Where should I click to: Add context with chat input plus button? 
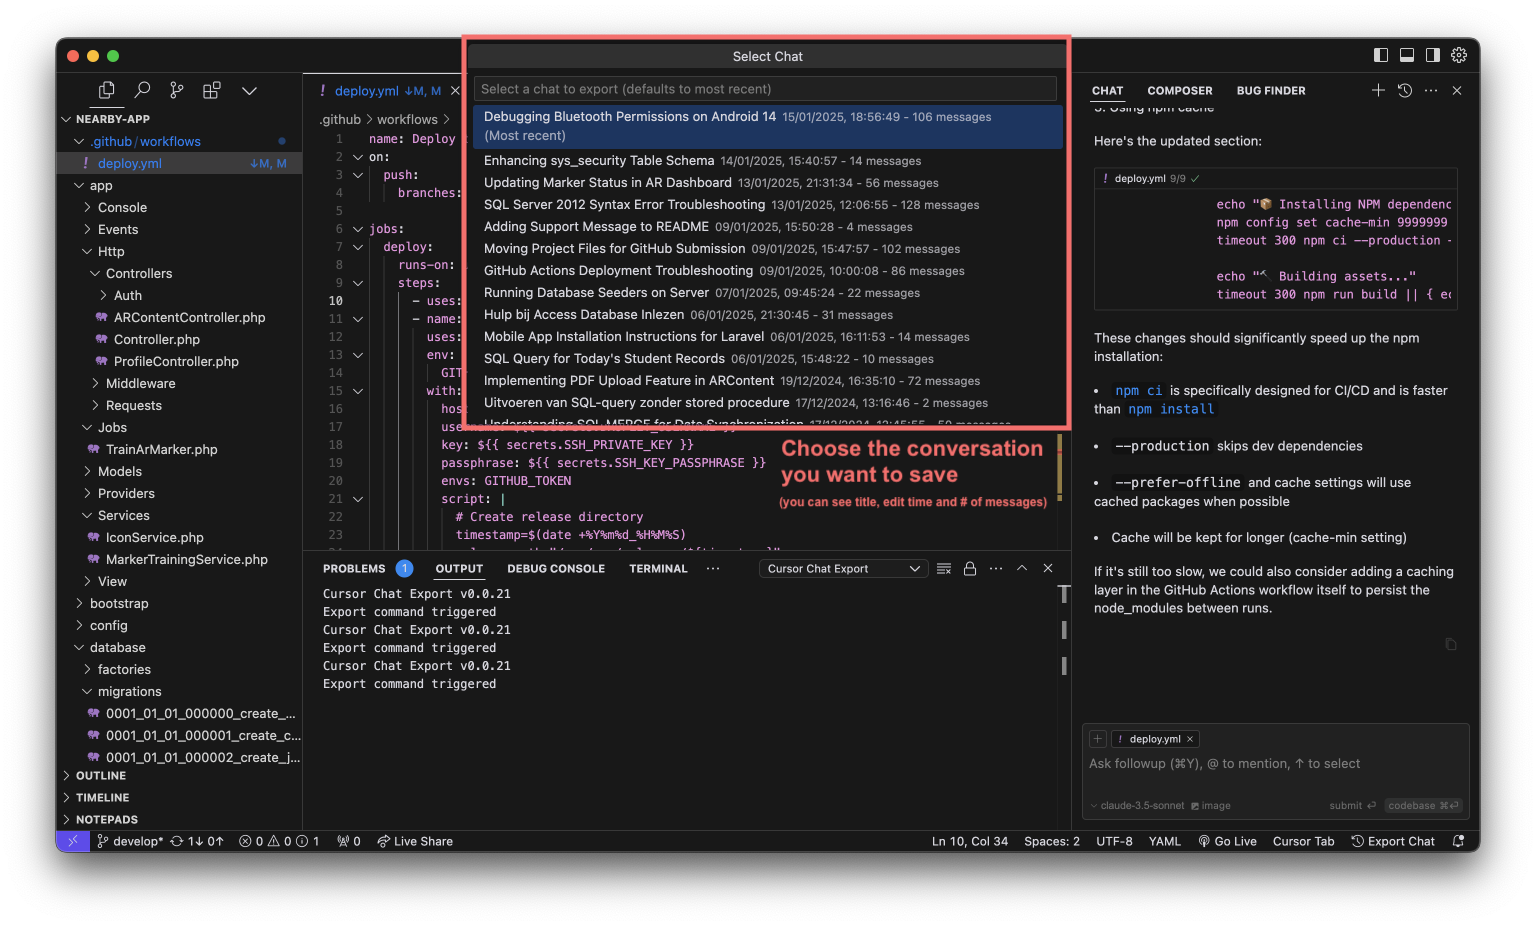pos(1097,739)
